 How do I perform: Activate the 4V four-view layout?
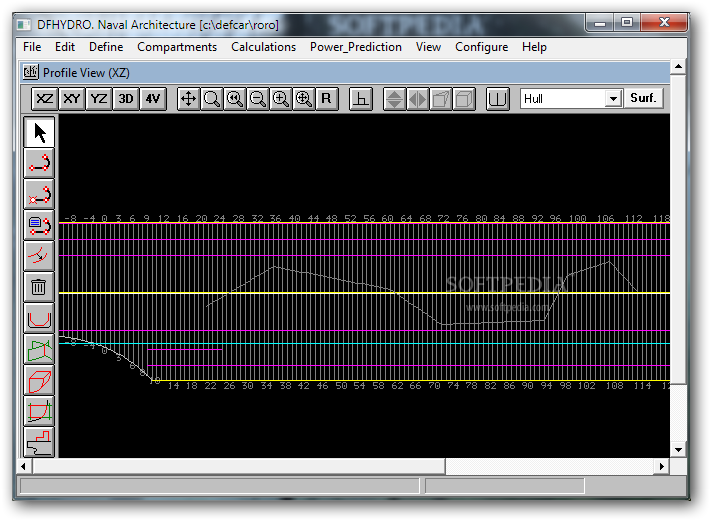tap(153, 99)
